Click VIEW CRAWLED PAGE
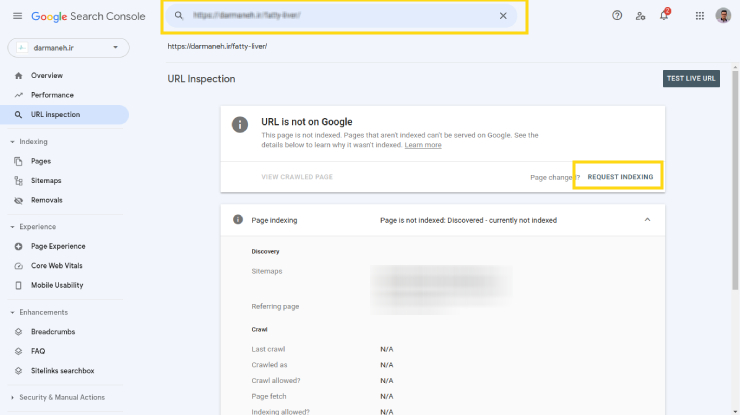The image size is (740, 415). [297, 177]
